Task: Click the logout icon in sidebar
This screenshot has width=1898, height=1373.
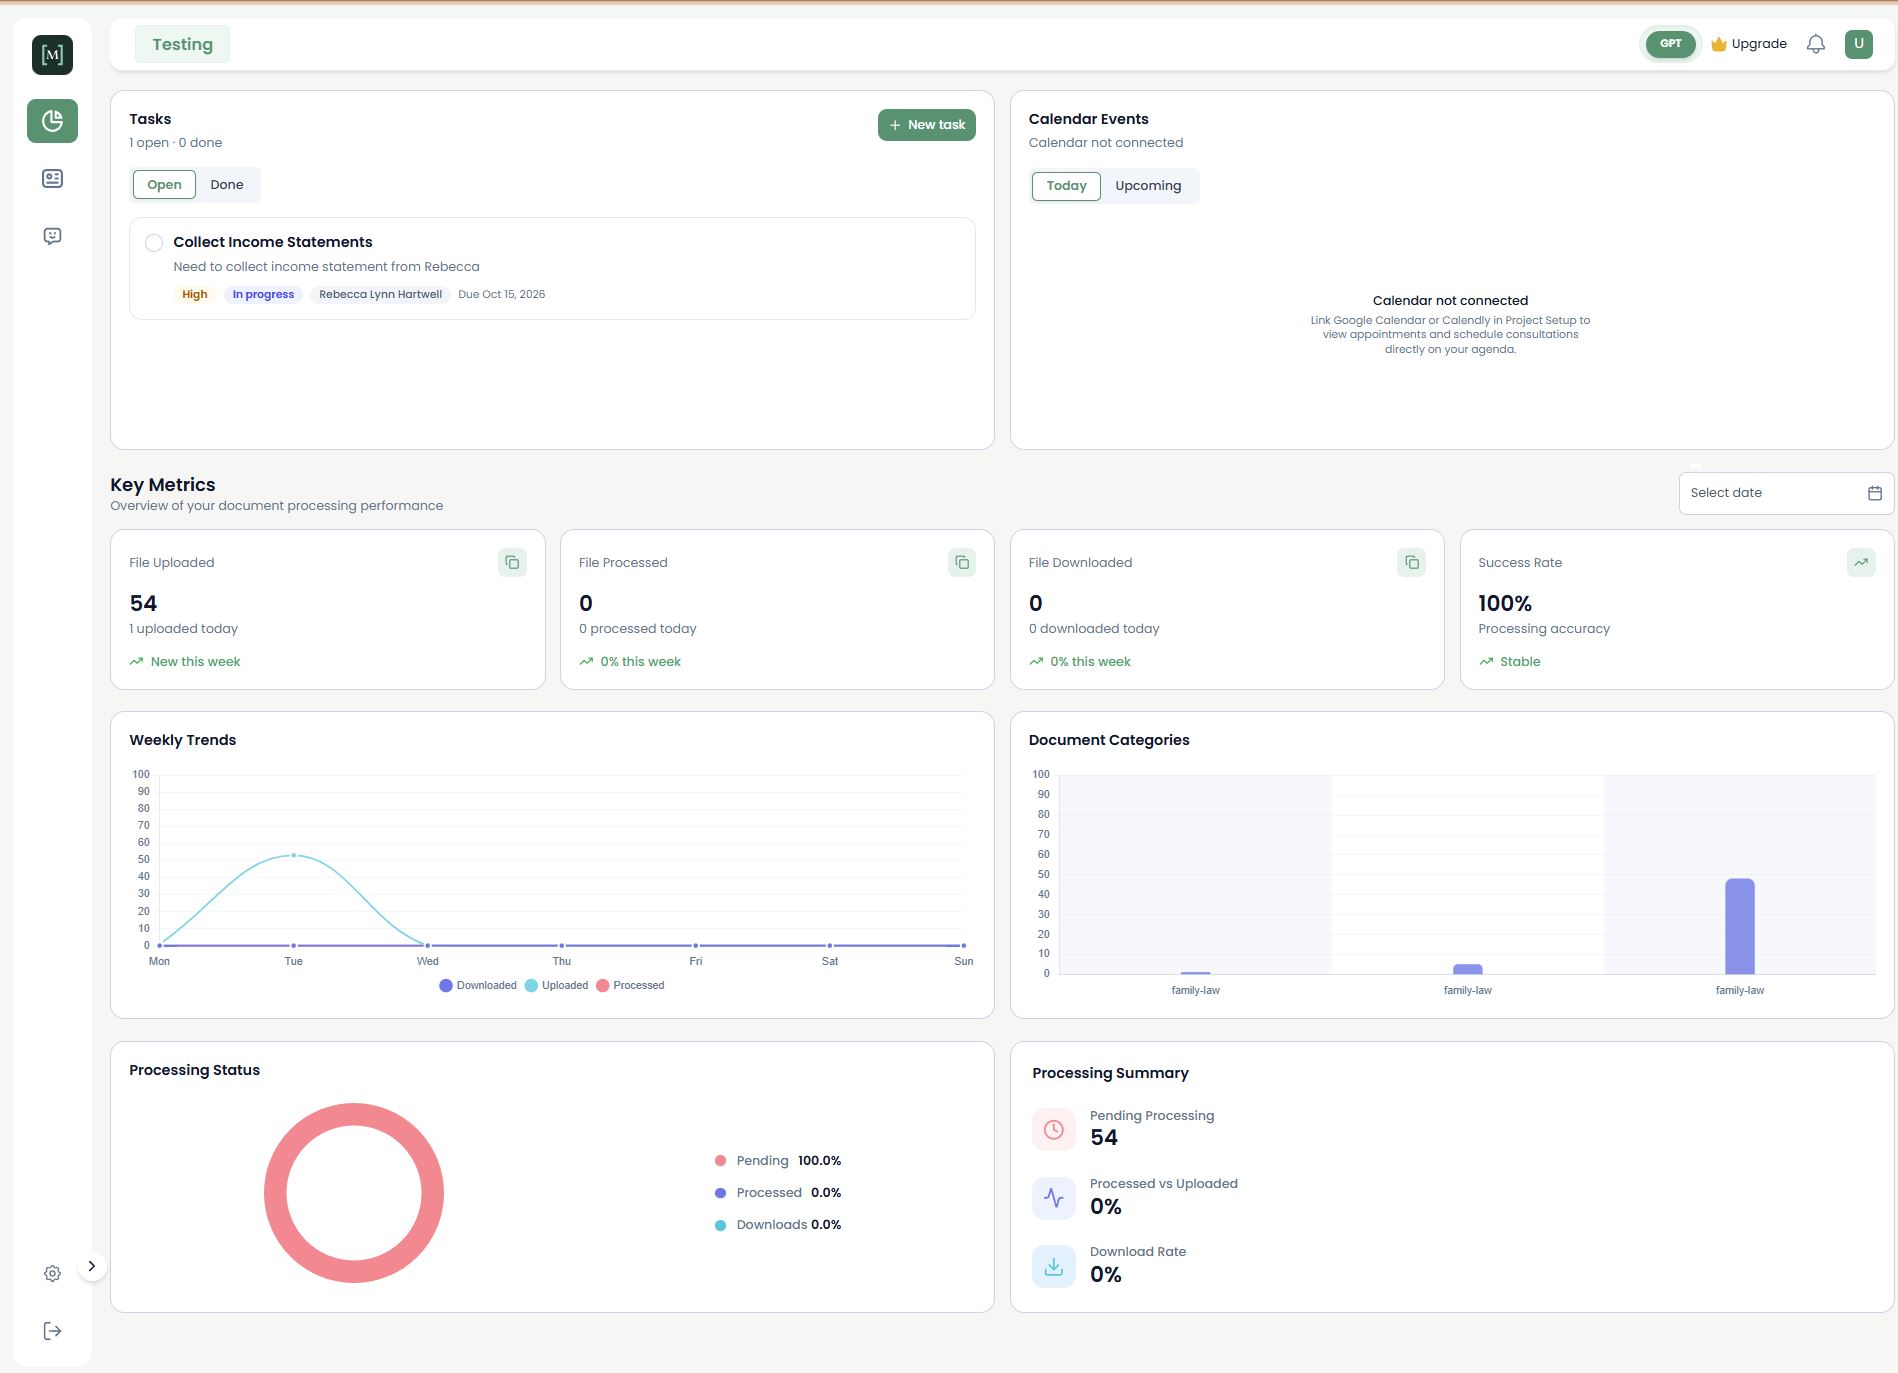Action: pyautogui.click(x=52, y=1330)
